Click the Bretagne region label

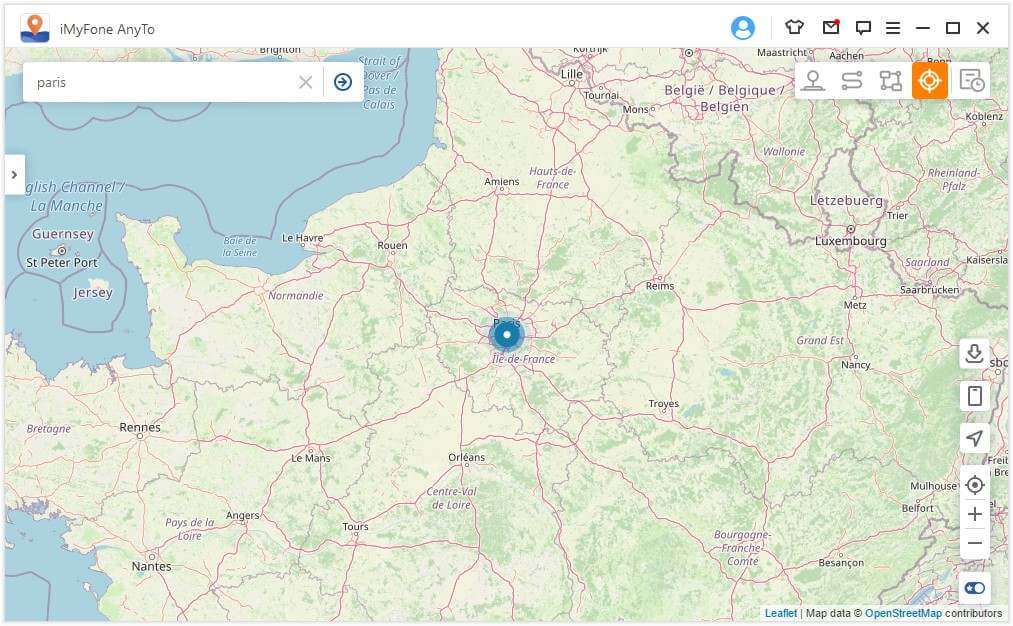(x=48, y=429)
